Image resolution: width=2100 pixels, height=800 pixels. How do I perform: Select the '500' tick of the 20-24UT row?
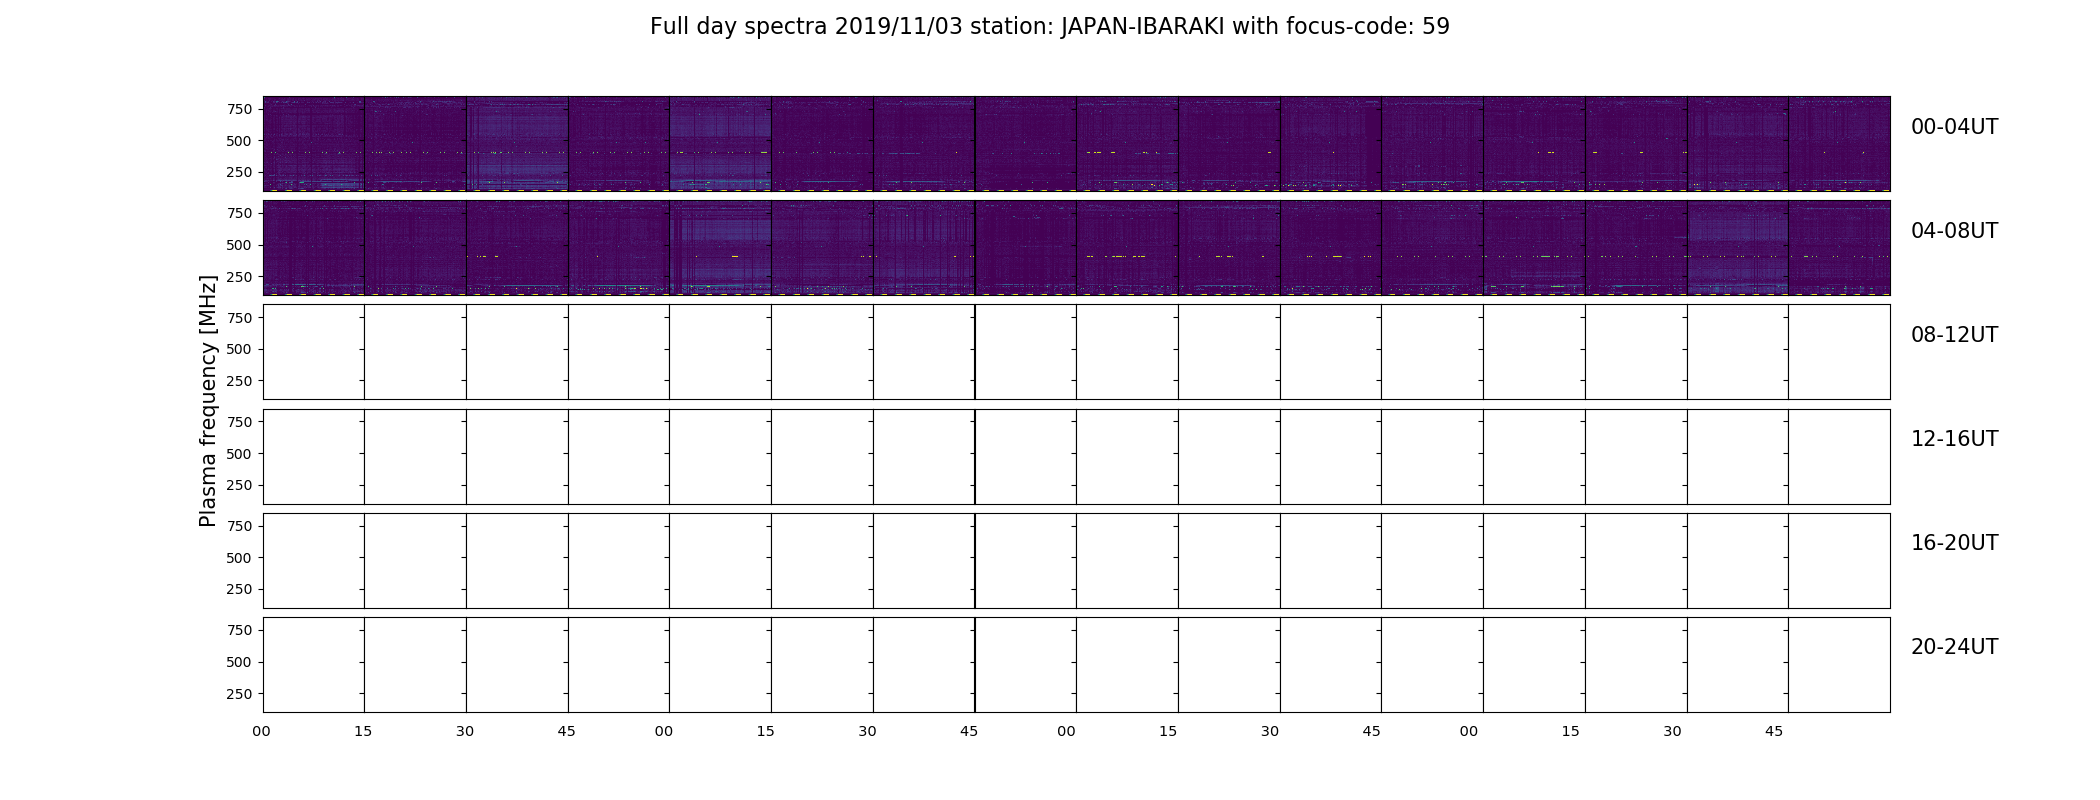(238, 662)
